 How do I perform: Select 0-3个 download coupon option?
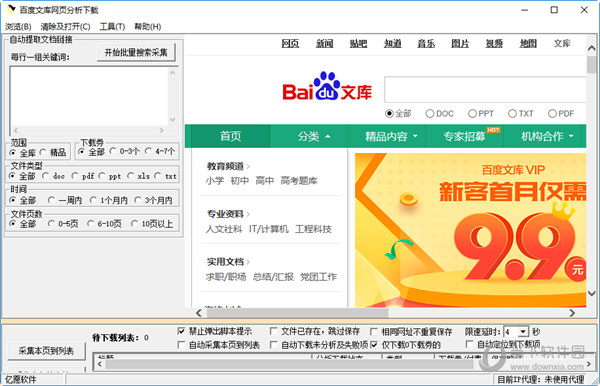113,151
